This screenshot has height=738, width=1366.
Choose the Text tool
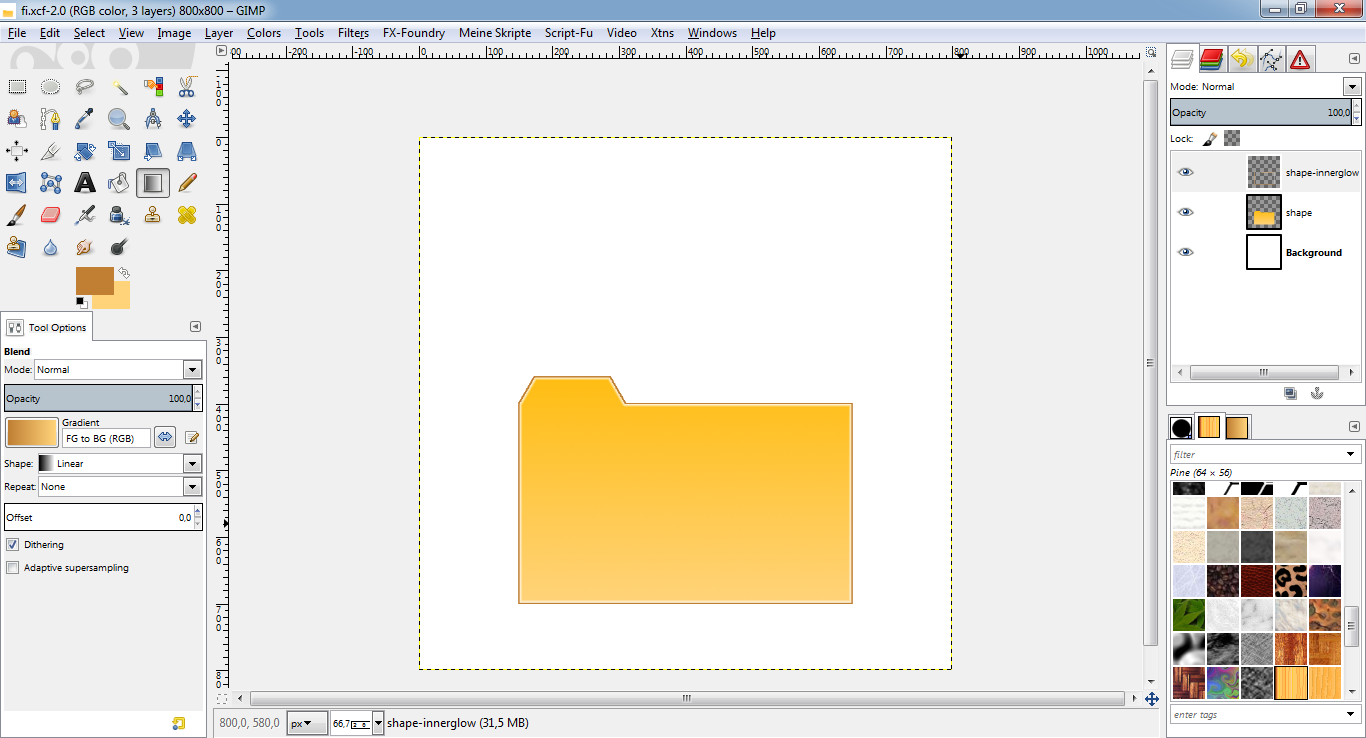(85, 182)
